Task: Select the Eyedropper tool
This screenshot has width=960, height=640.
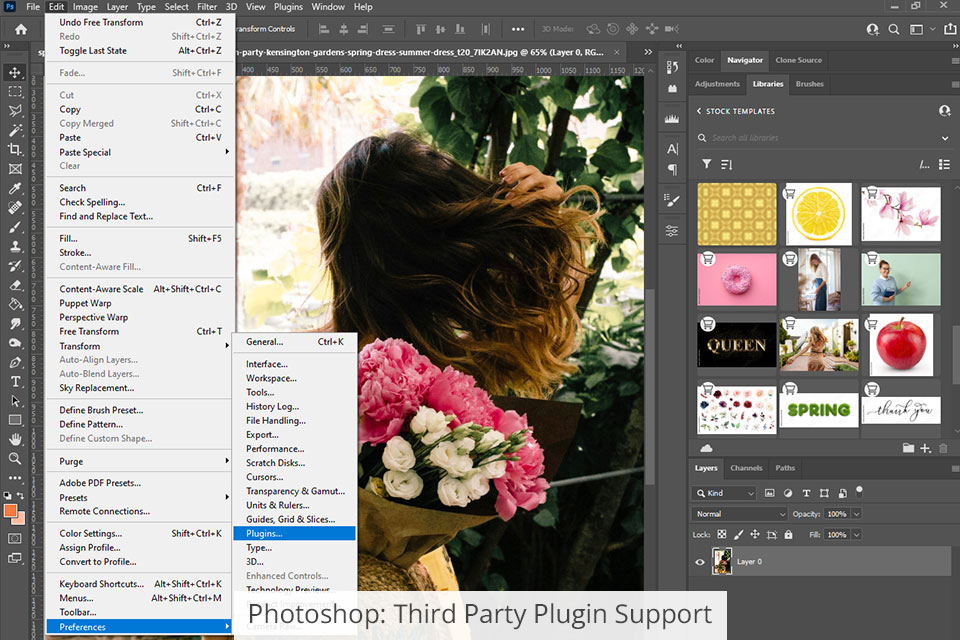Action: pyautogui.click(x=15, y=189)
